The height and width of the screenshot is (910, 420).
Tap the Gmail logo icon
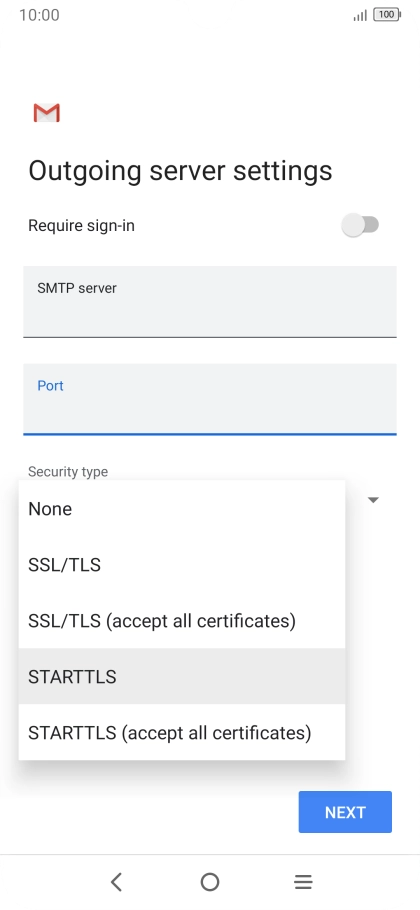tap(46, 113)
